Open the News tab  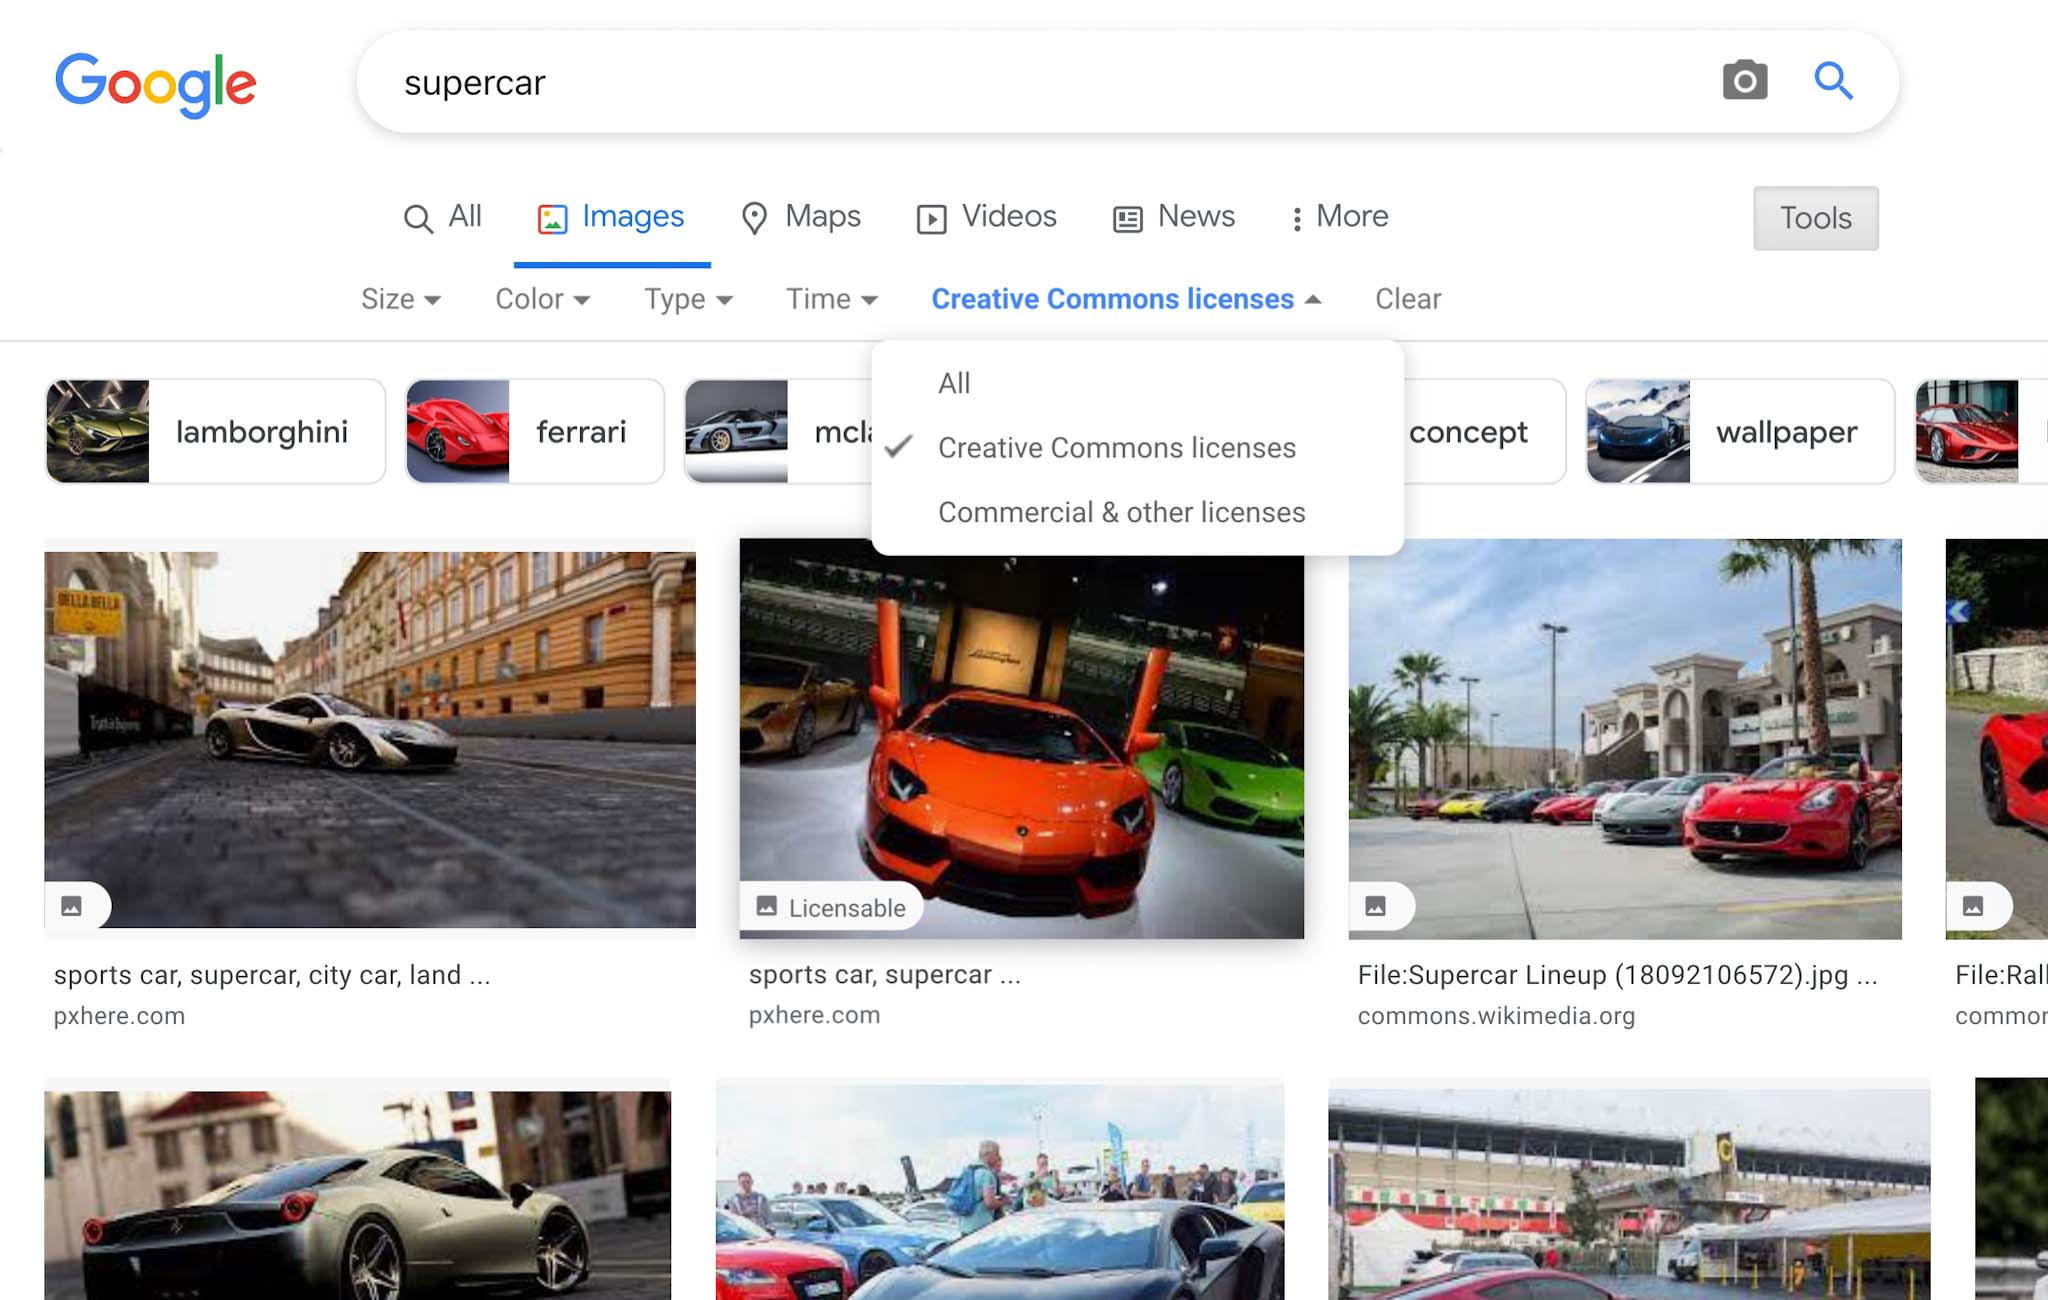(x=1174, y=217)
